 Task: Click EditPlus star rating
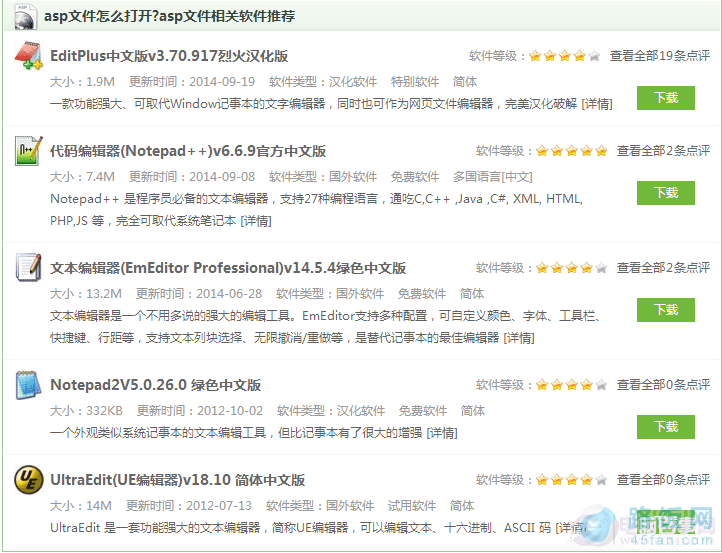click(x=565, y=56)
